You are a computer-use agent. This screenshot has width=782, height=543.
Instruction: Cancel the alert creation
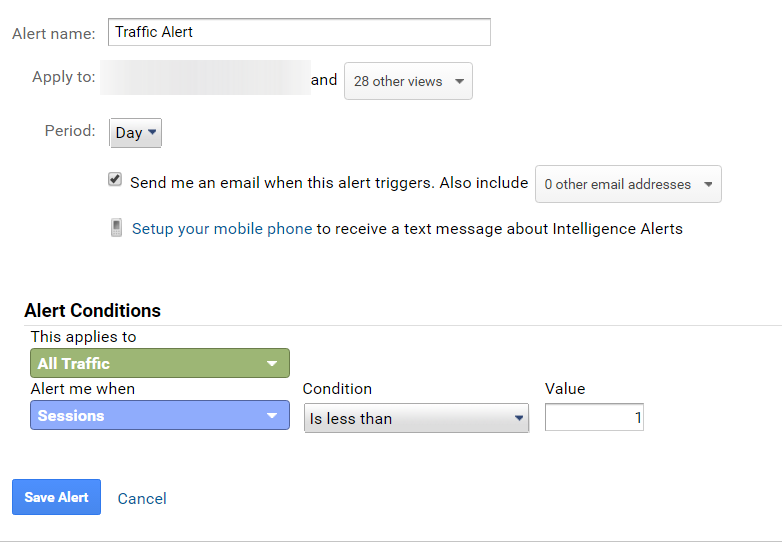(x=142, y=498)
